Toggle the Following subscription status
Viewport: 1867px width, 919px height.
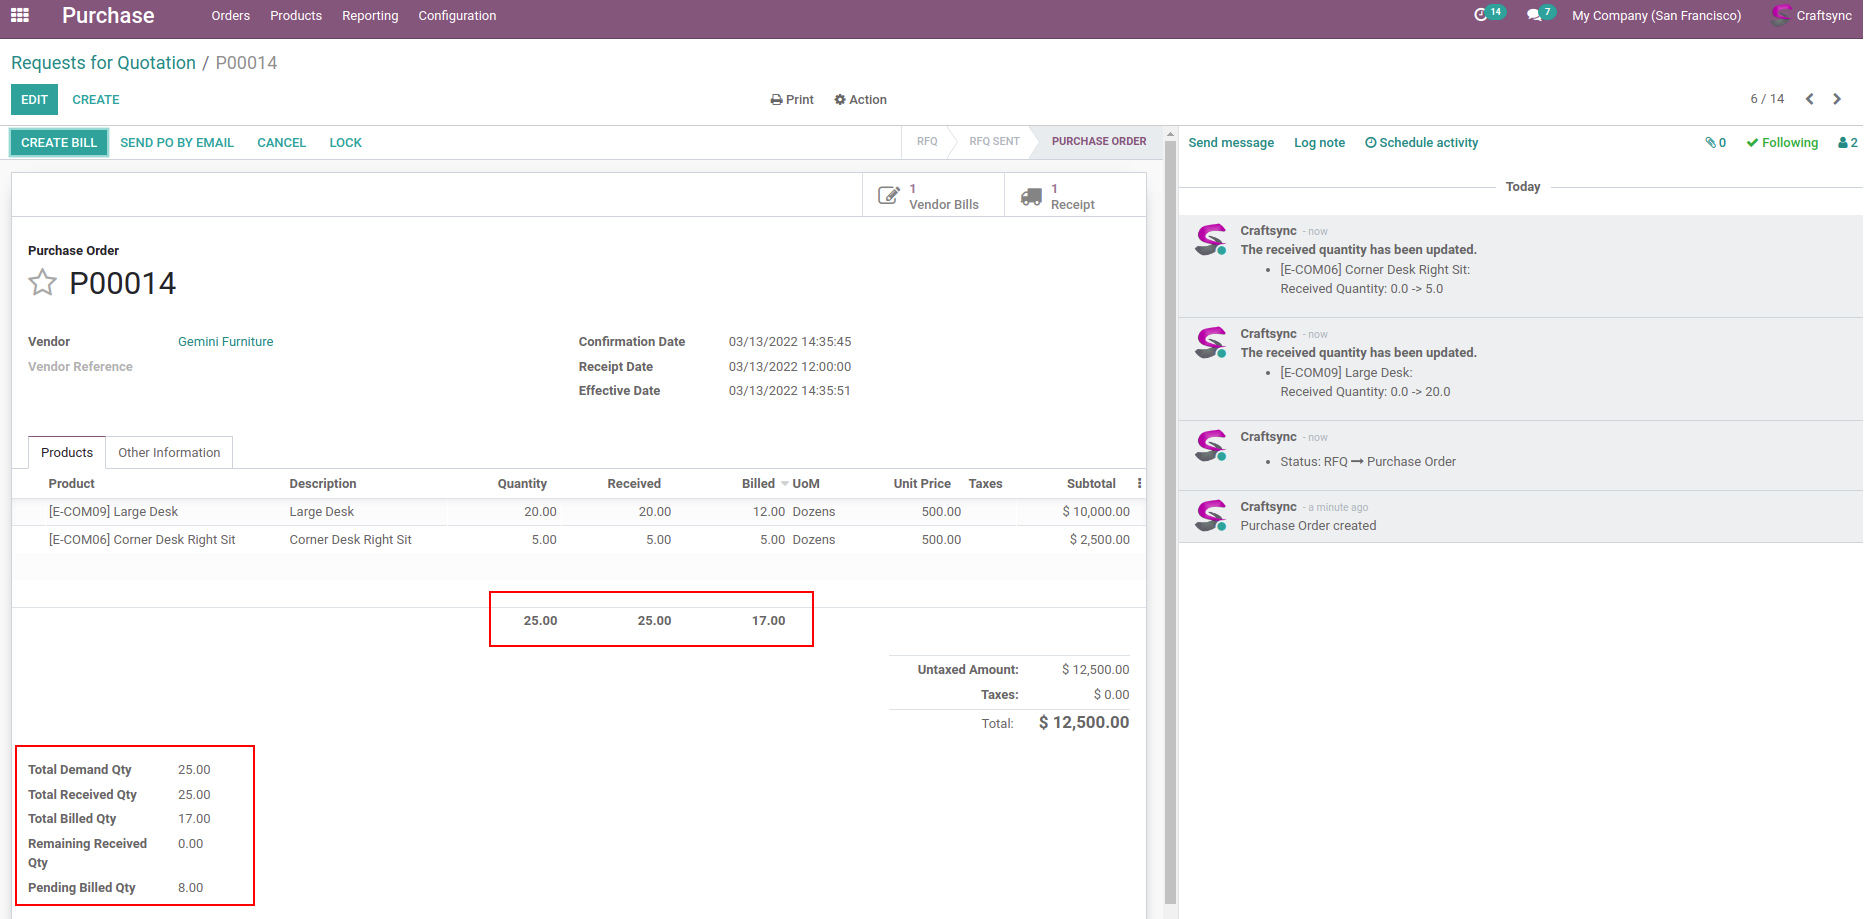tap(1782, 143)
